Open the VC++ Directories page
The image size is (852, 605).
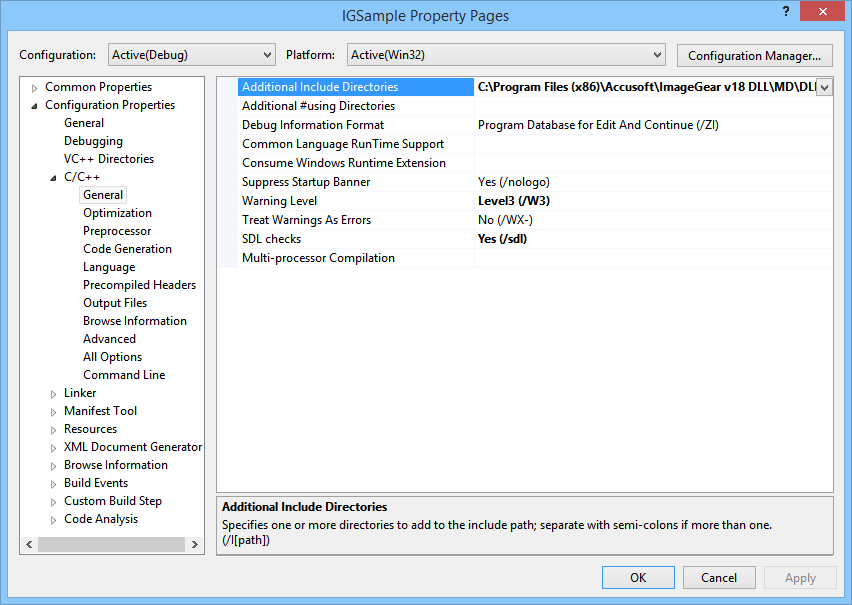click(x=109, y=159)
